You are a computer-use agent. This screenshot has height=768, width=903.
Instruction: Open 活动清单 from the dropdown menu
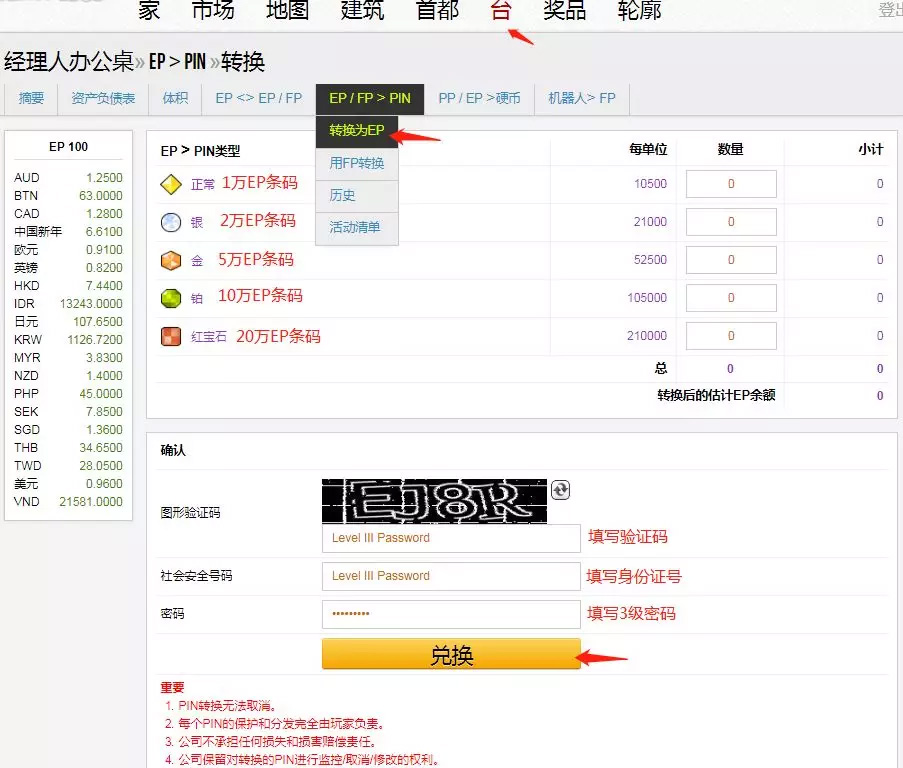pyautogui.click(x=355, y=227)
